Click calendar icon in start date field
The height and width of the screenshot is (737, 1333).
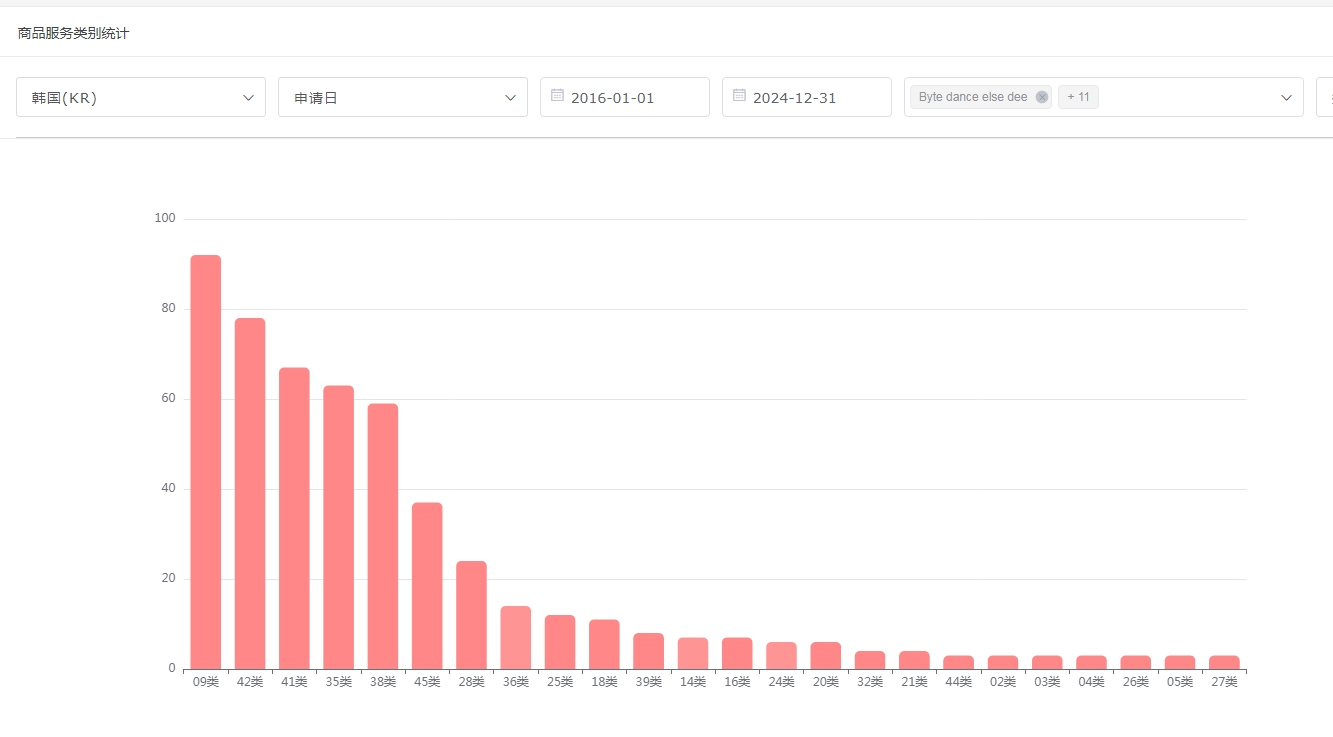pos(558,96)
